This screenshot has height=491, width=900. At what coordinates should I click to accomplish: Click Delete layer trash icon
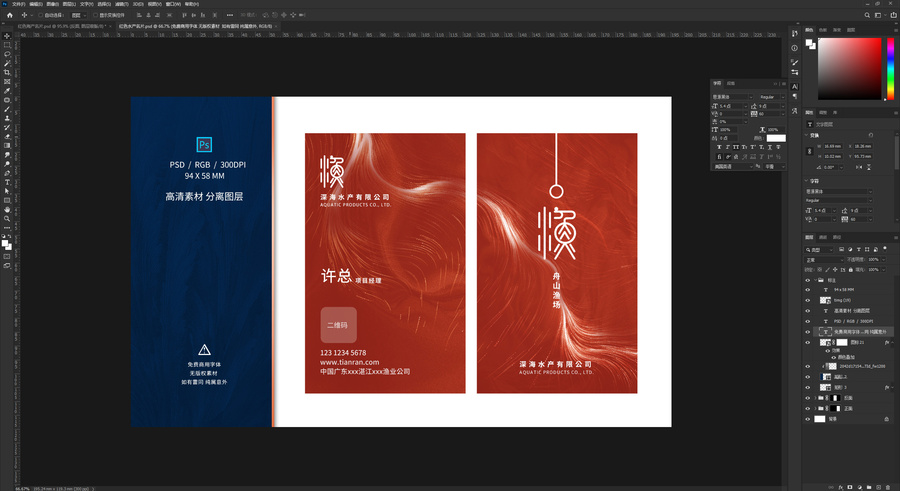tap(887, 488)
